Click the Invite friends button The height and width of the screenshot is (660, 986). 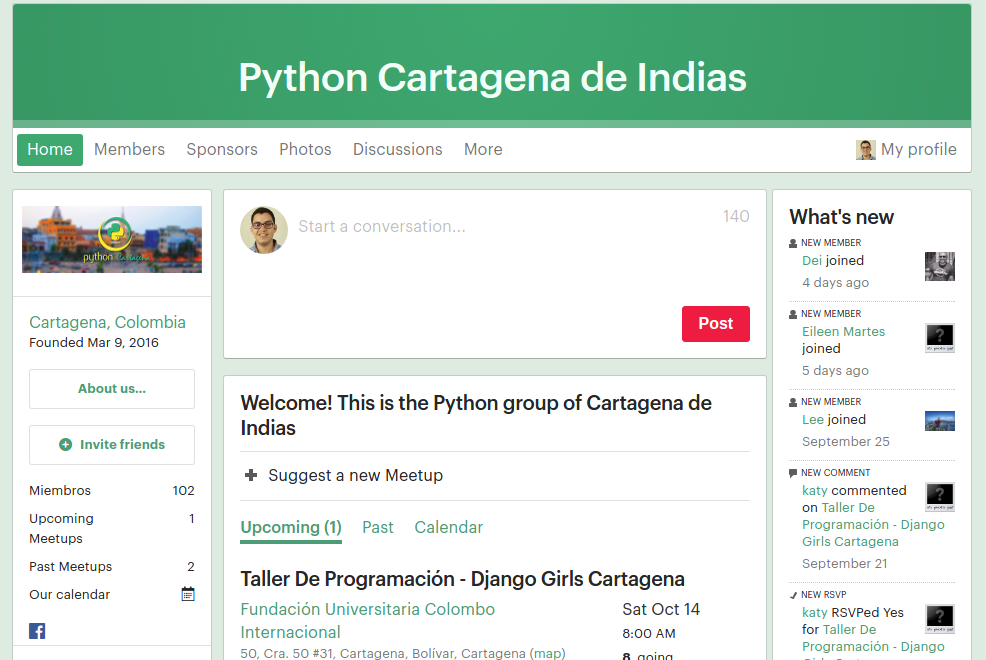112,445
